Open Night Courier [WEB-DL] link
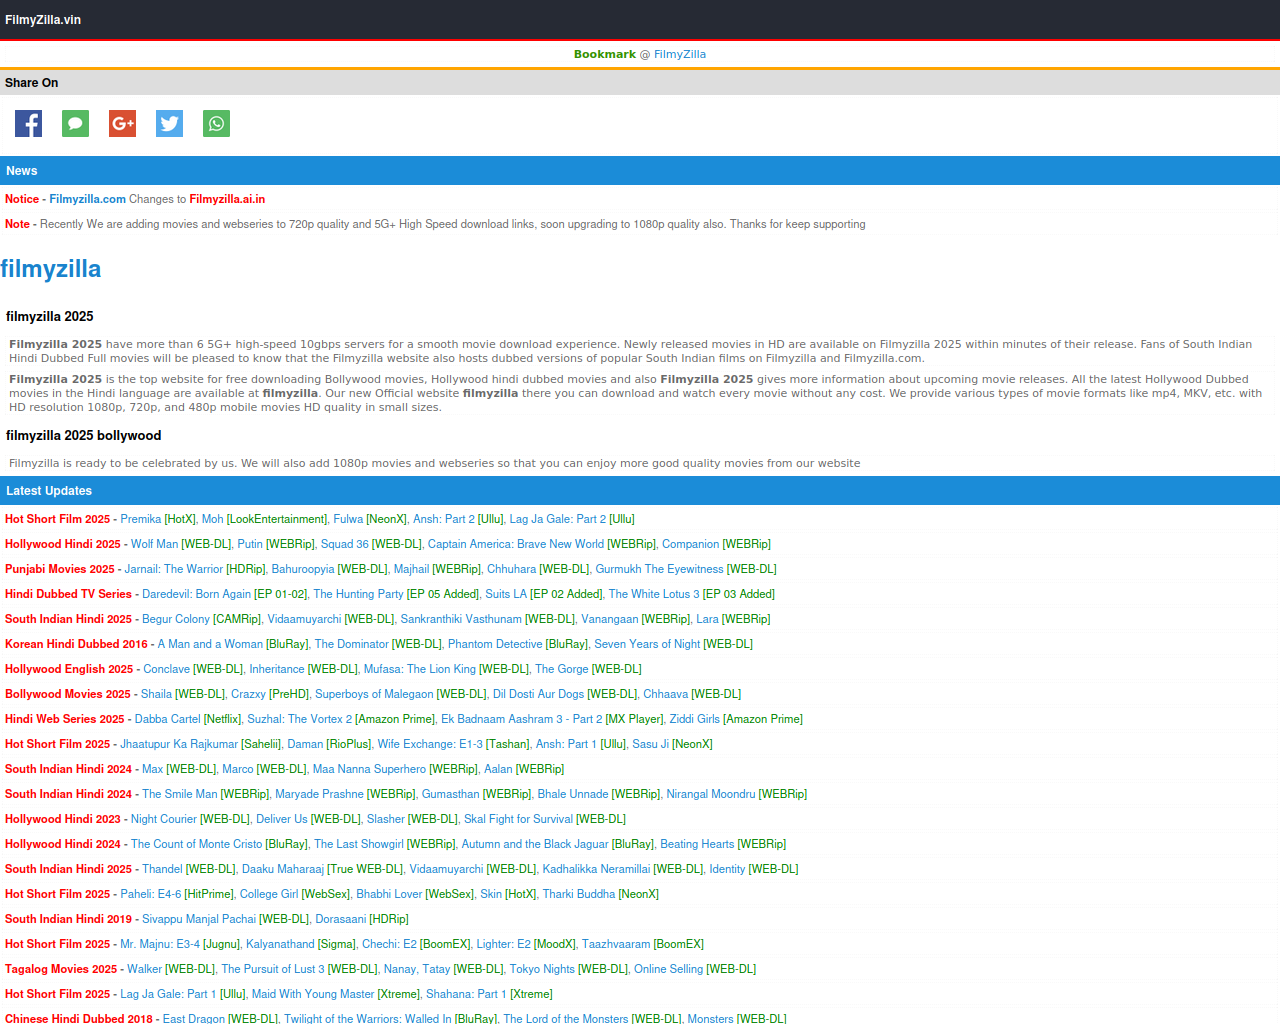Viewport: 1280px width, 1024px height. click(x=190, y=819)
